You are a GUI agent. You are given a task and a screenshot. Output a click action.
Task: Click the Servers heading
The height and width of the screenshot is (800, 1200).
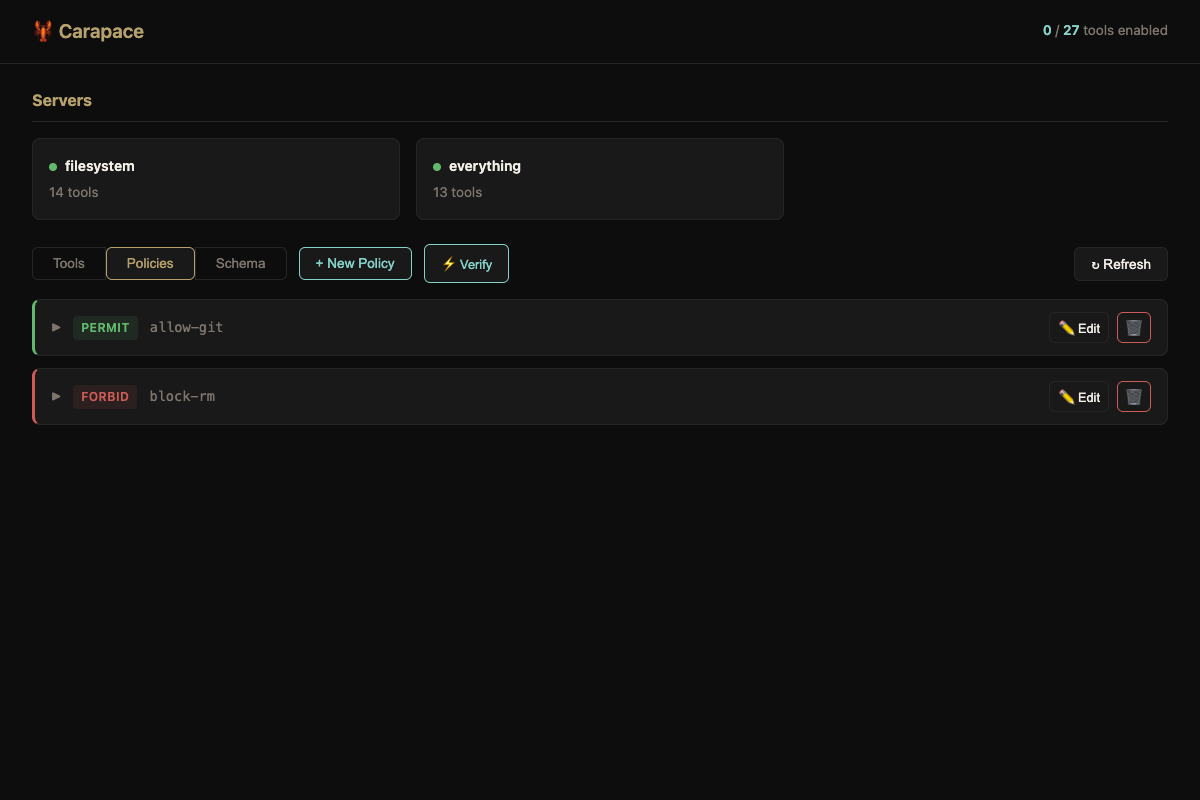pyautogui.click(x=62, y=100)
